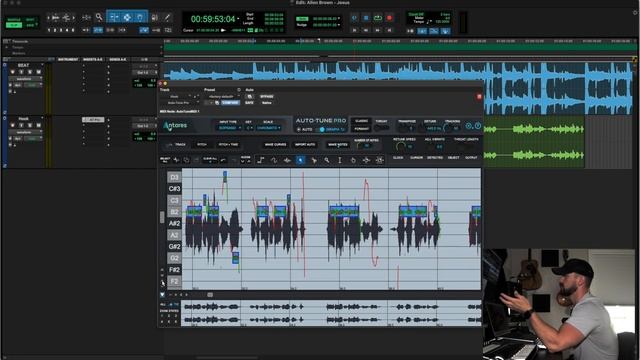Click the red Record button in transport

(389, 18)
